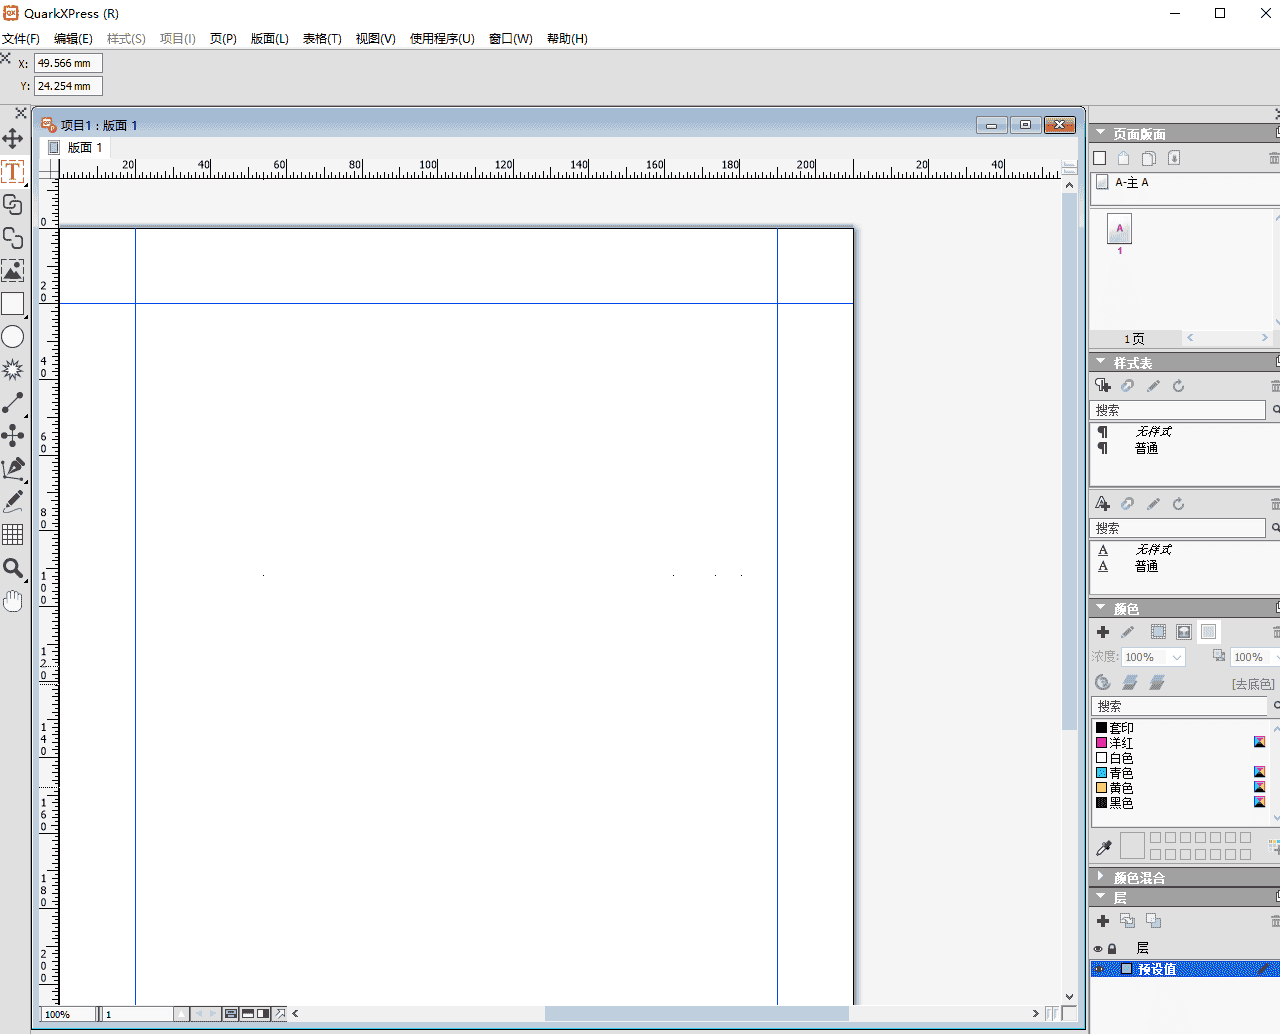Select the Table tool
The height and width of the screenshot is (1034, 1280).
[x=13, y=534]
